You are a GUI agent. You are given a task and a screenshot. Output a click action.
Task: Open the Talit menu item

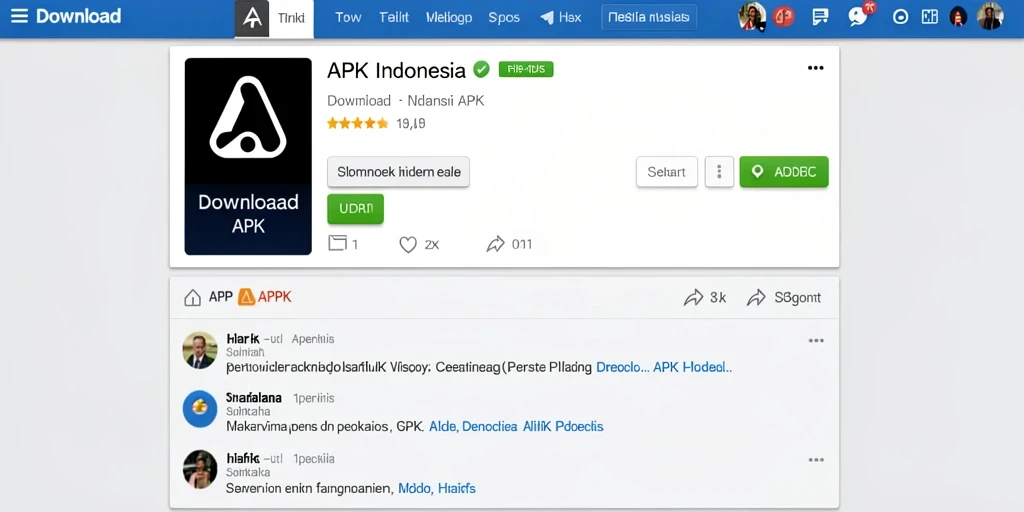[394, 18]
